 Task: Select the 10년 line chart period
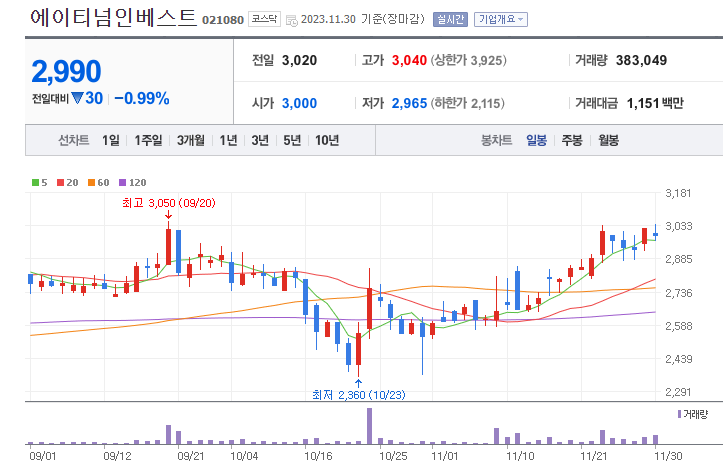(327, 140)
